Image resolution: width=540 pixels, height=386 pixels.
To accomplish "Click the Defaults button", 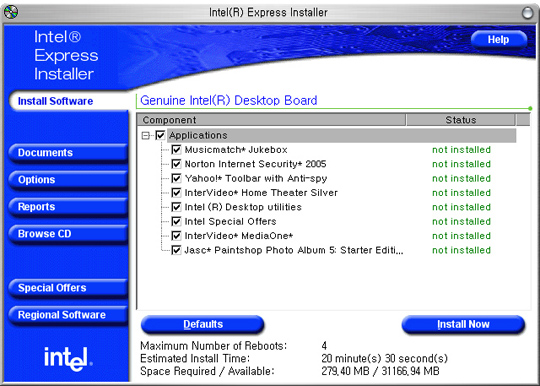I will coord(202,324).
